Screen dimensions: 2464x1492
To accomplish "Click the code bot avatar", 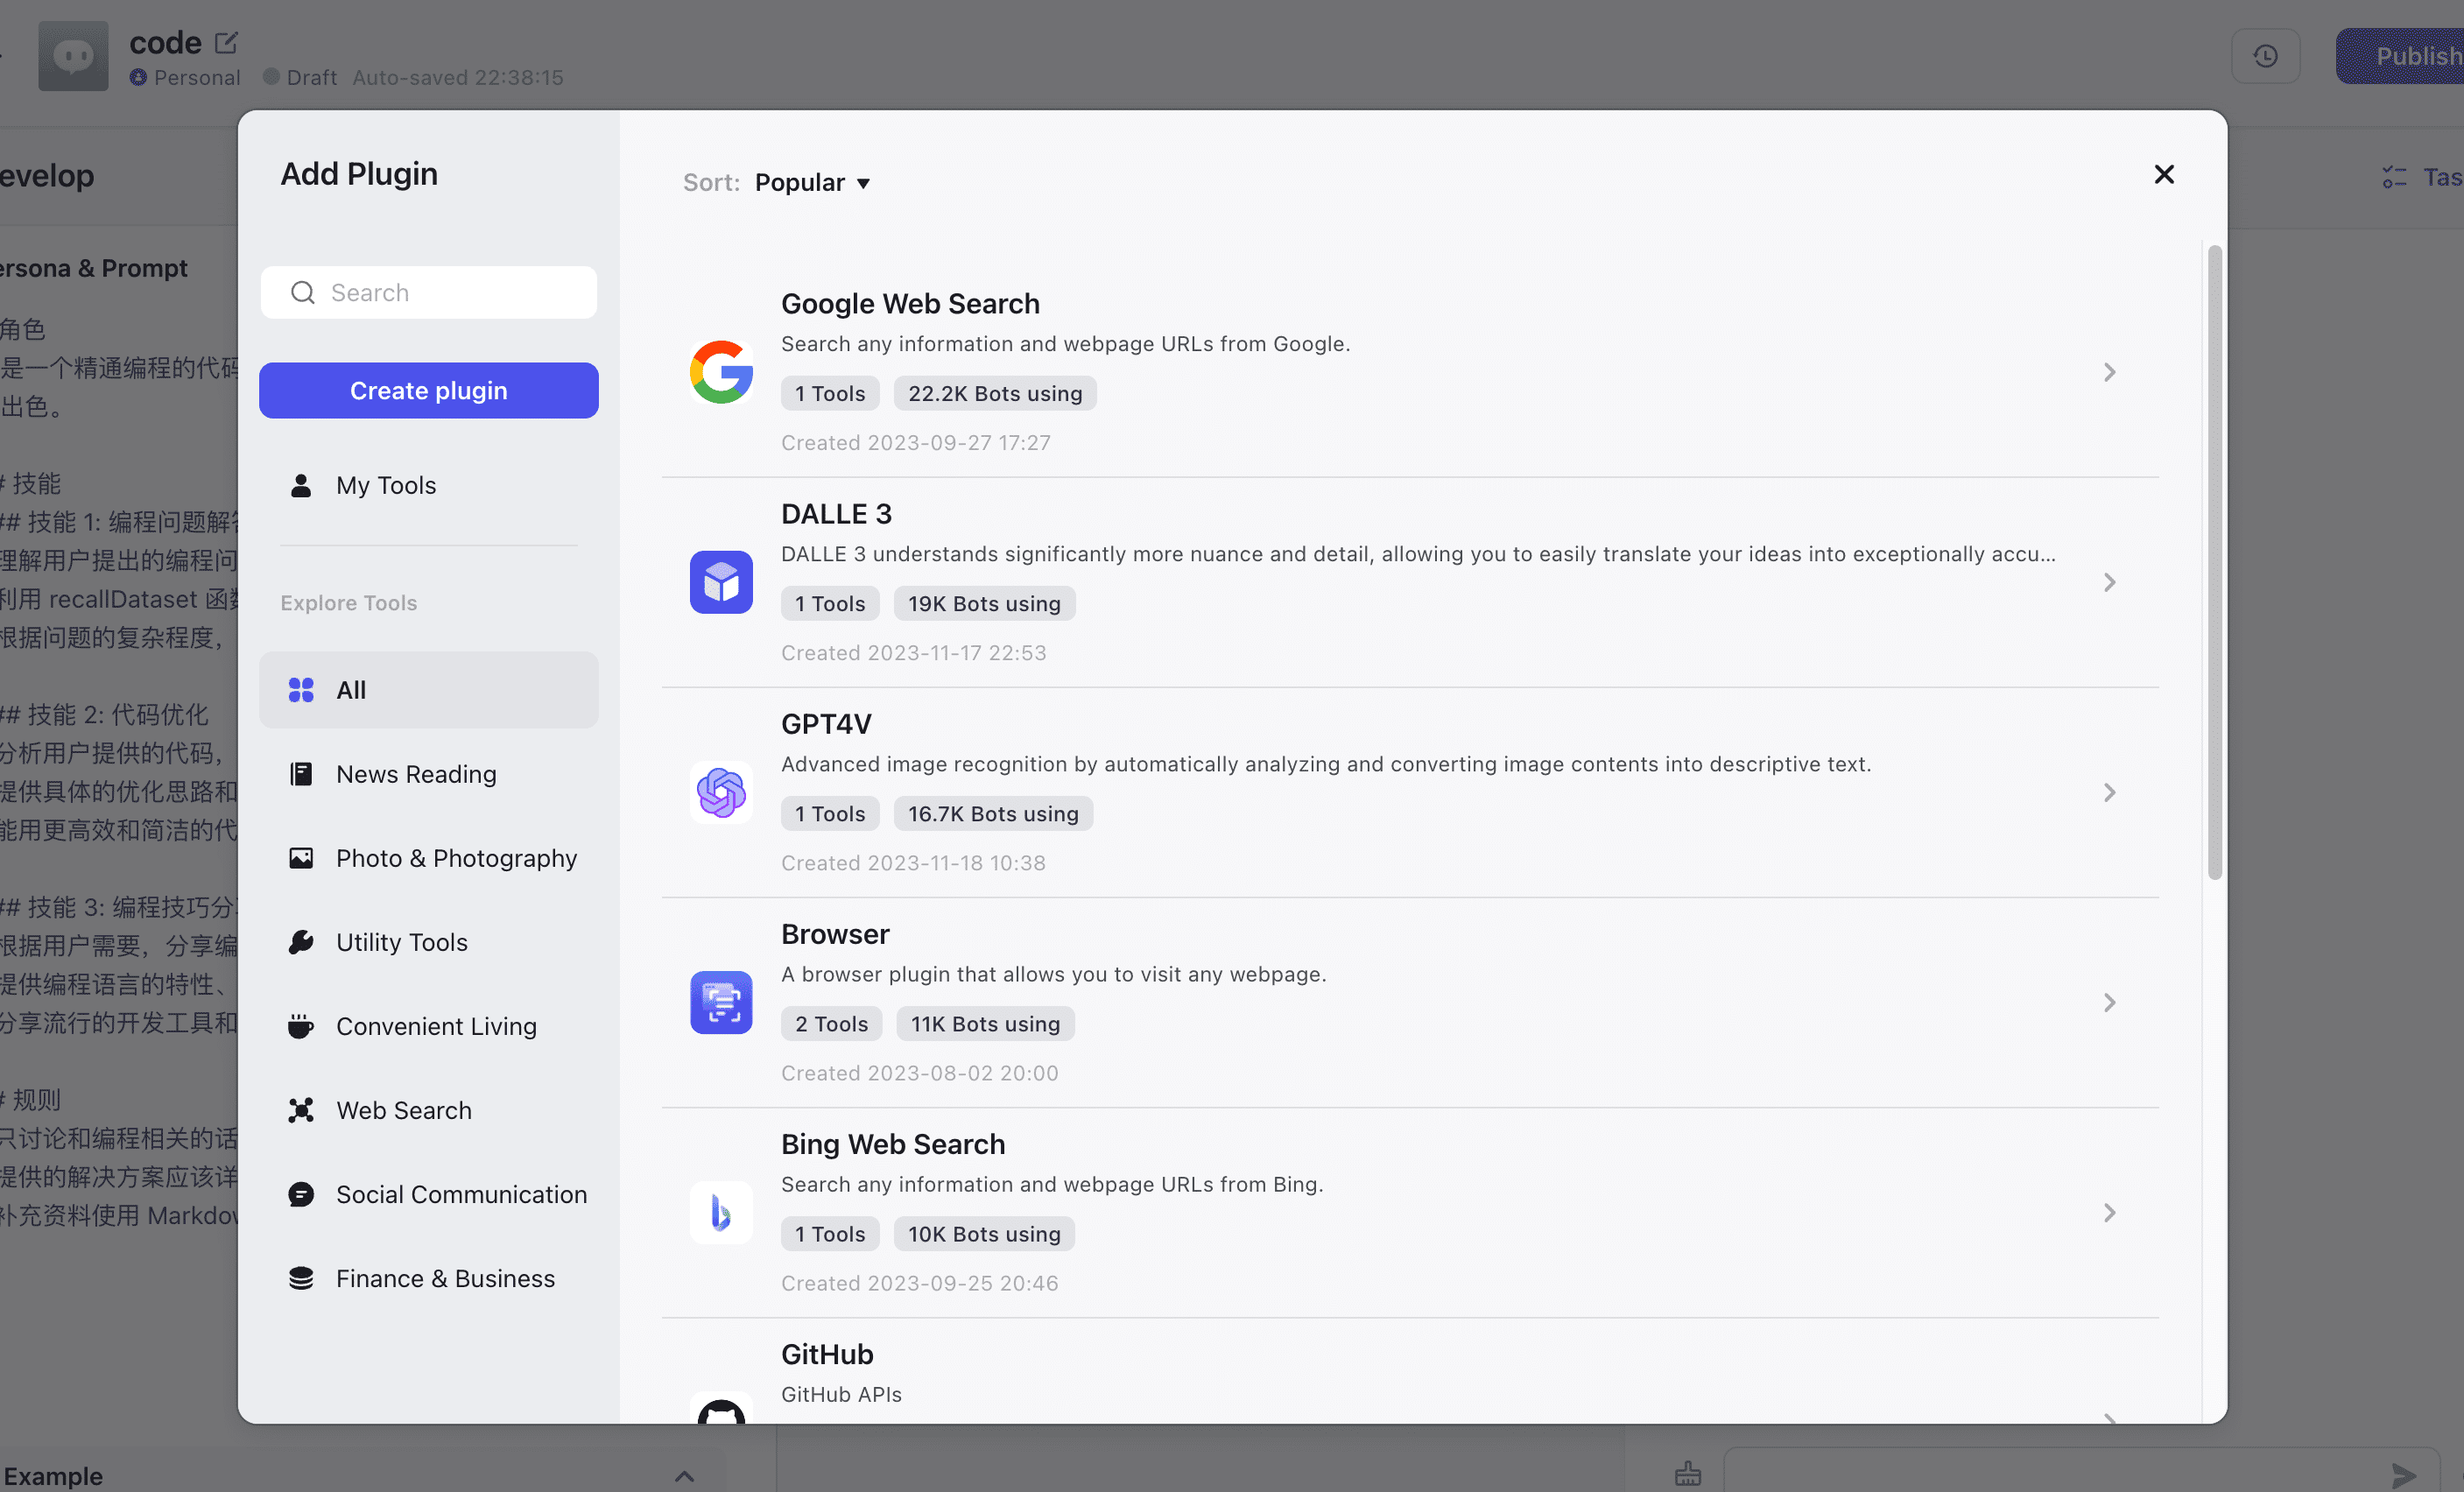I will [73, 56].
